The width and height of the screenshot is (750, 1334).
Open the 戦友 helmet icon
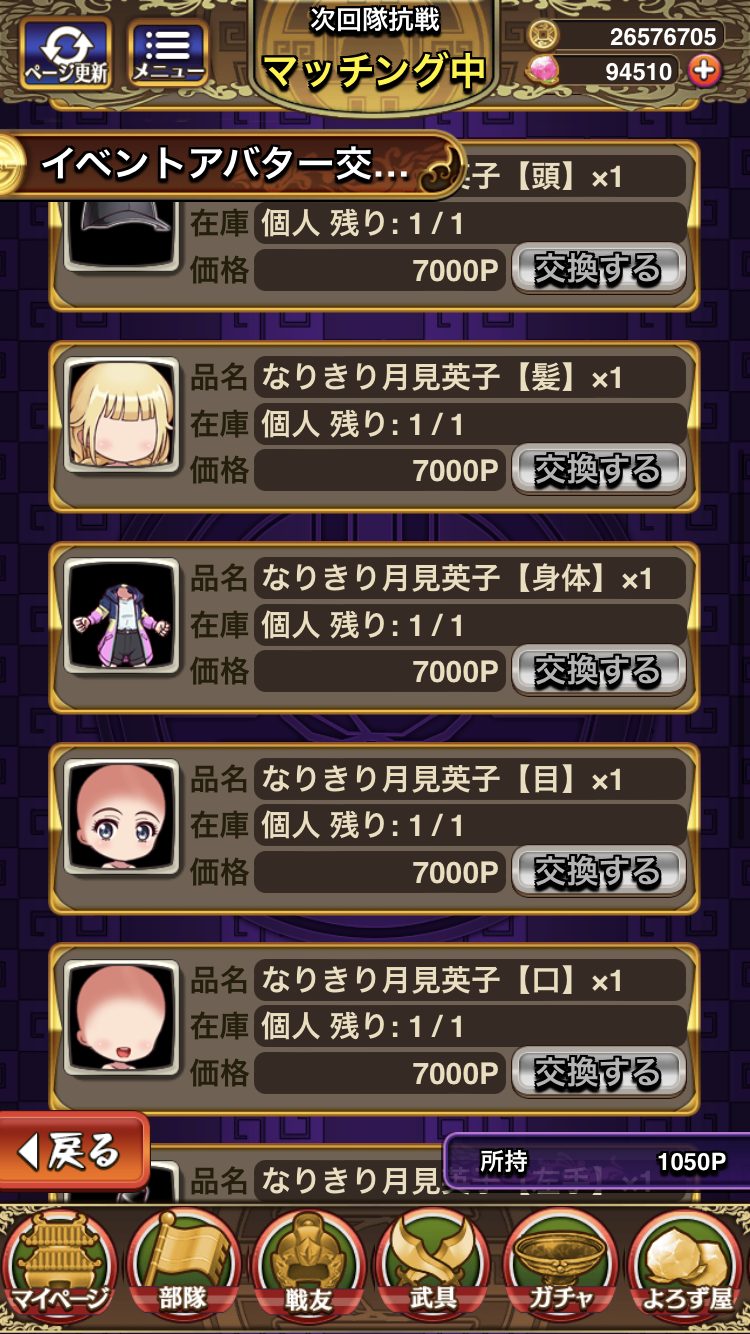pos(308,1264)
